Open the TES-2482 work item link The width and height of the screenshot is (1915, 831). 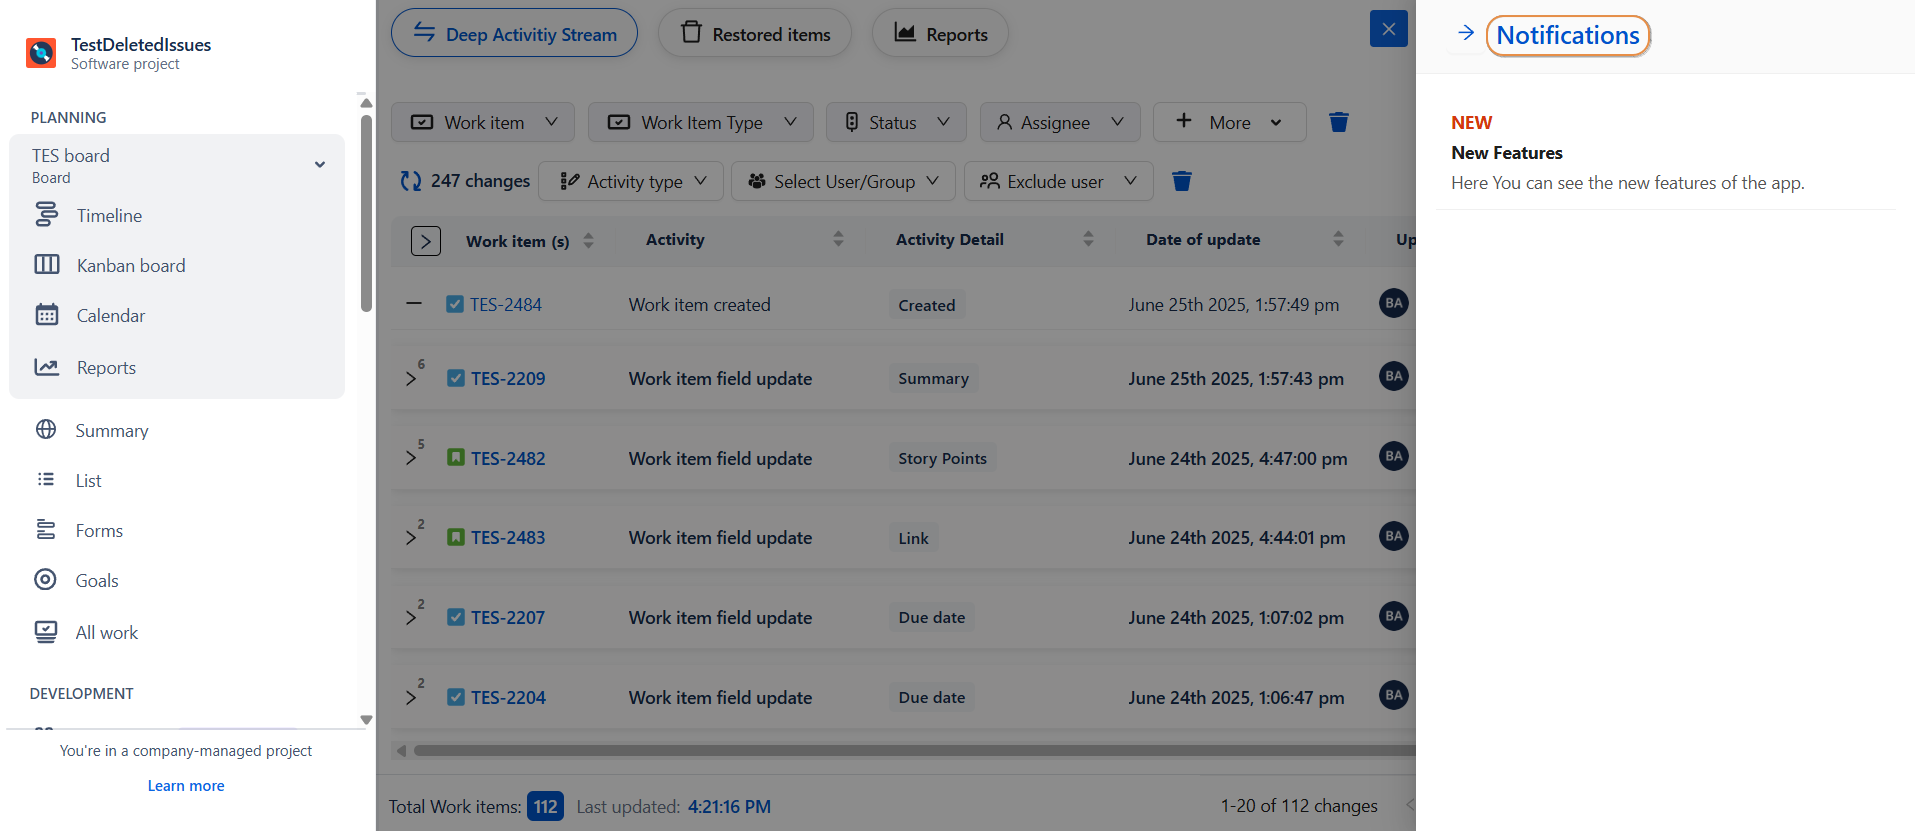(x=508, y=459)
